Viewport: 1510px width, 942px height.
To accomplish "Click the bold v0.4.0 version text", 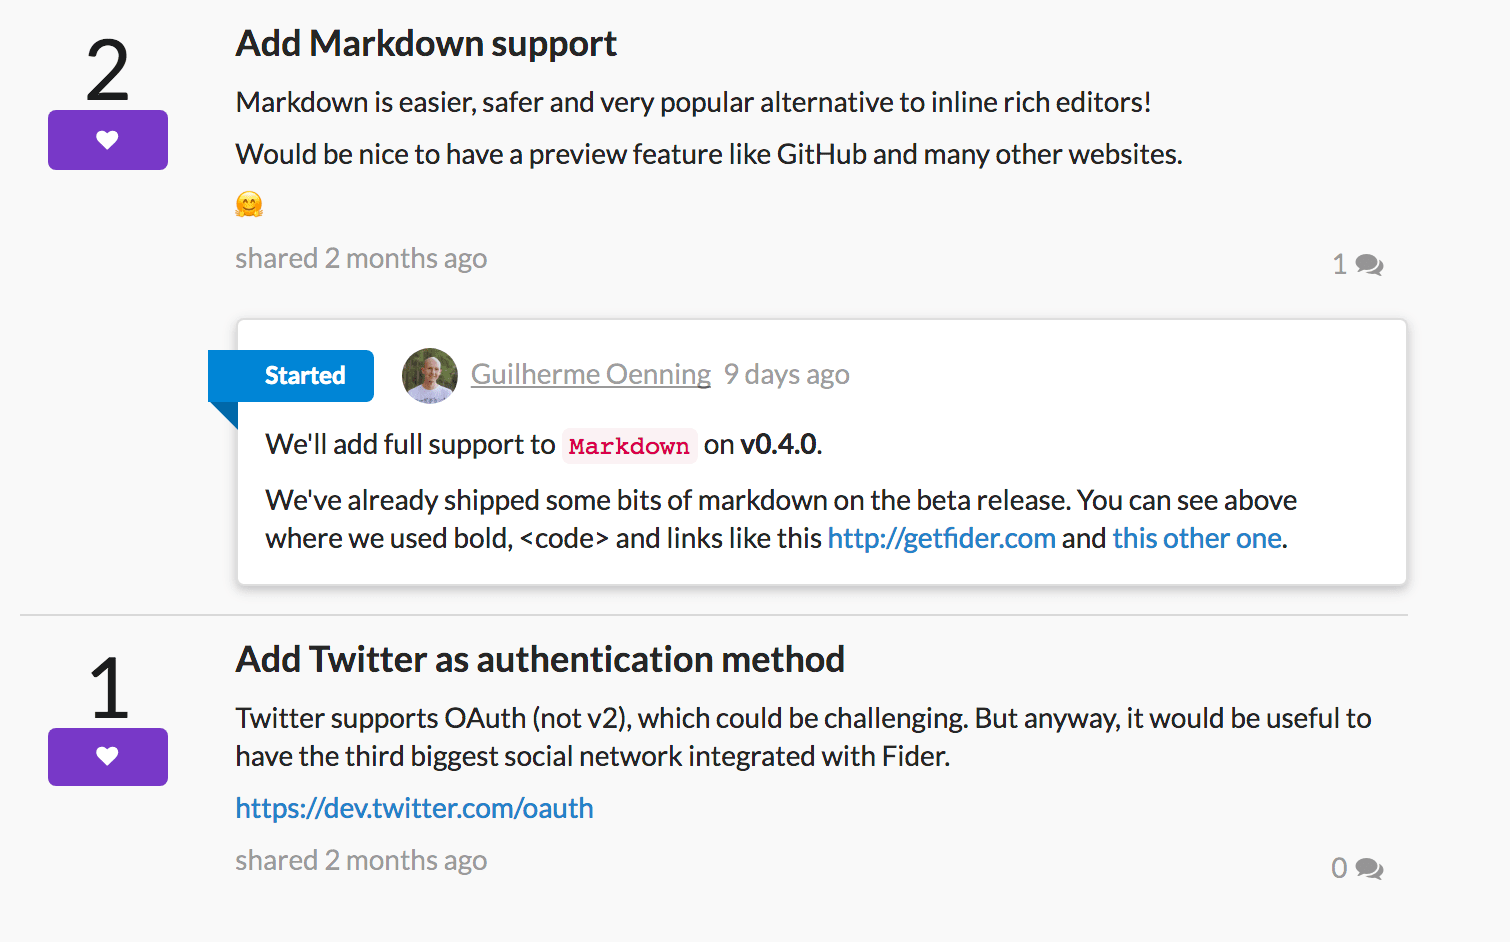I will pos(778,444).
